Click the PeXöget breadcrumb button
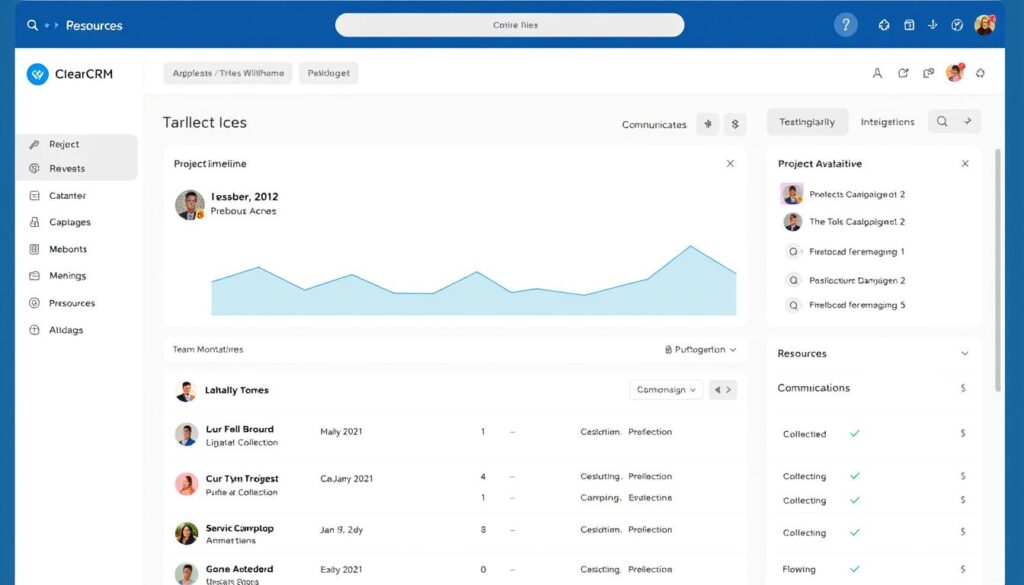Screen dimensions: 1024x585 pos(328,72)
